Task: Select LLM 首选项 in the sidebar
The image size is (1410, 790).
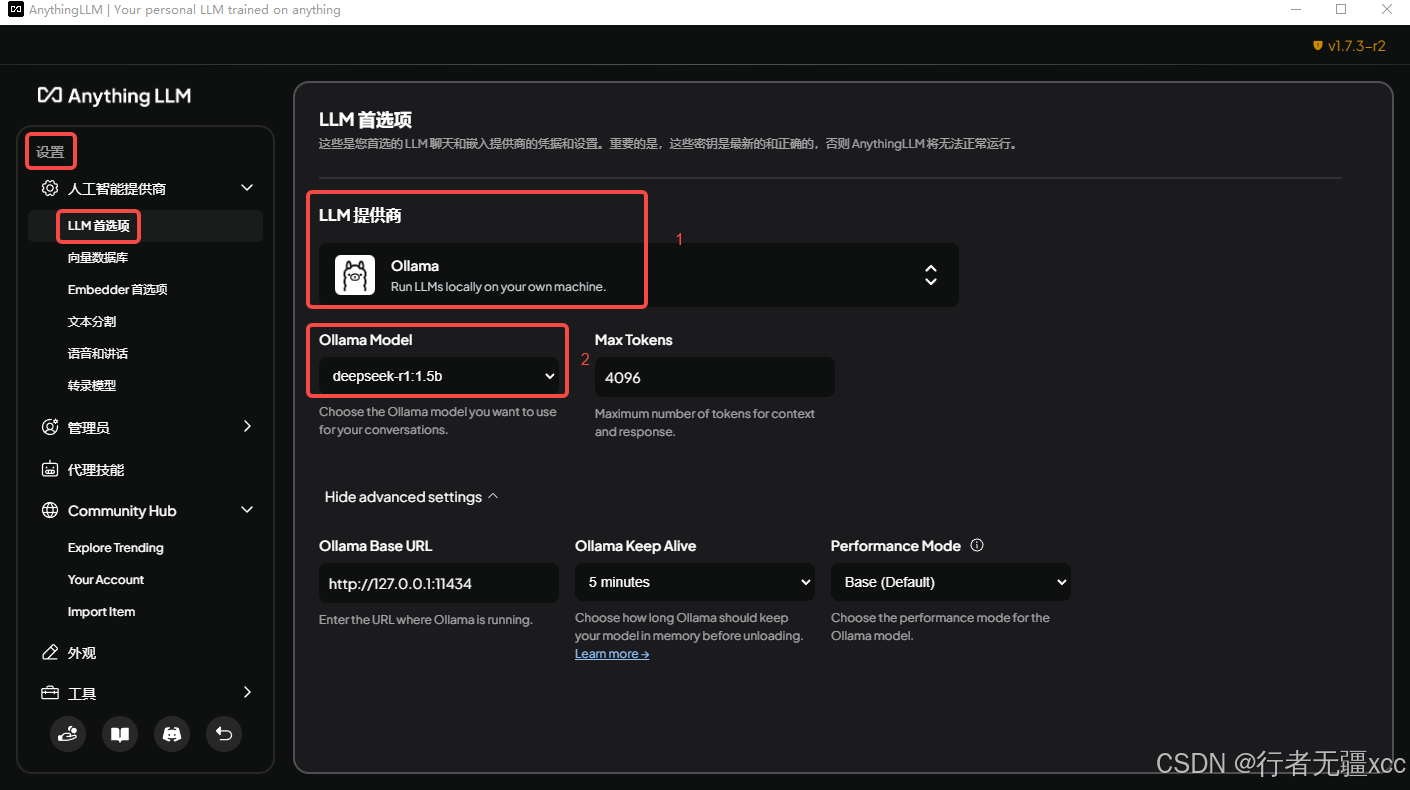Action: 146,226
